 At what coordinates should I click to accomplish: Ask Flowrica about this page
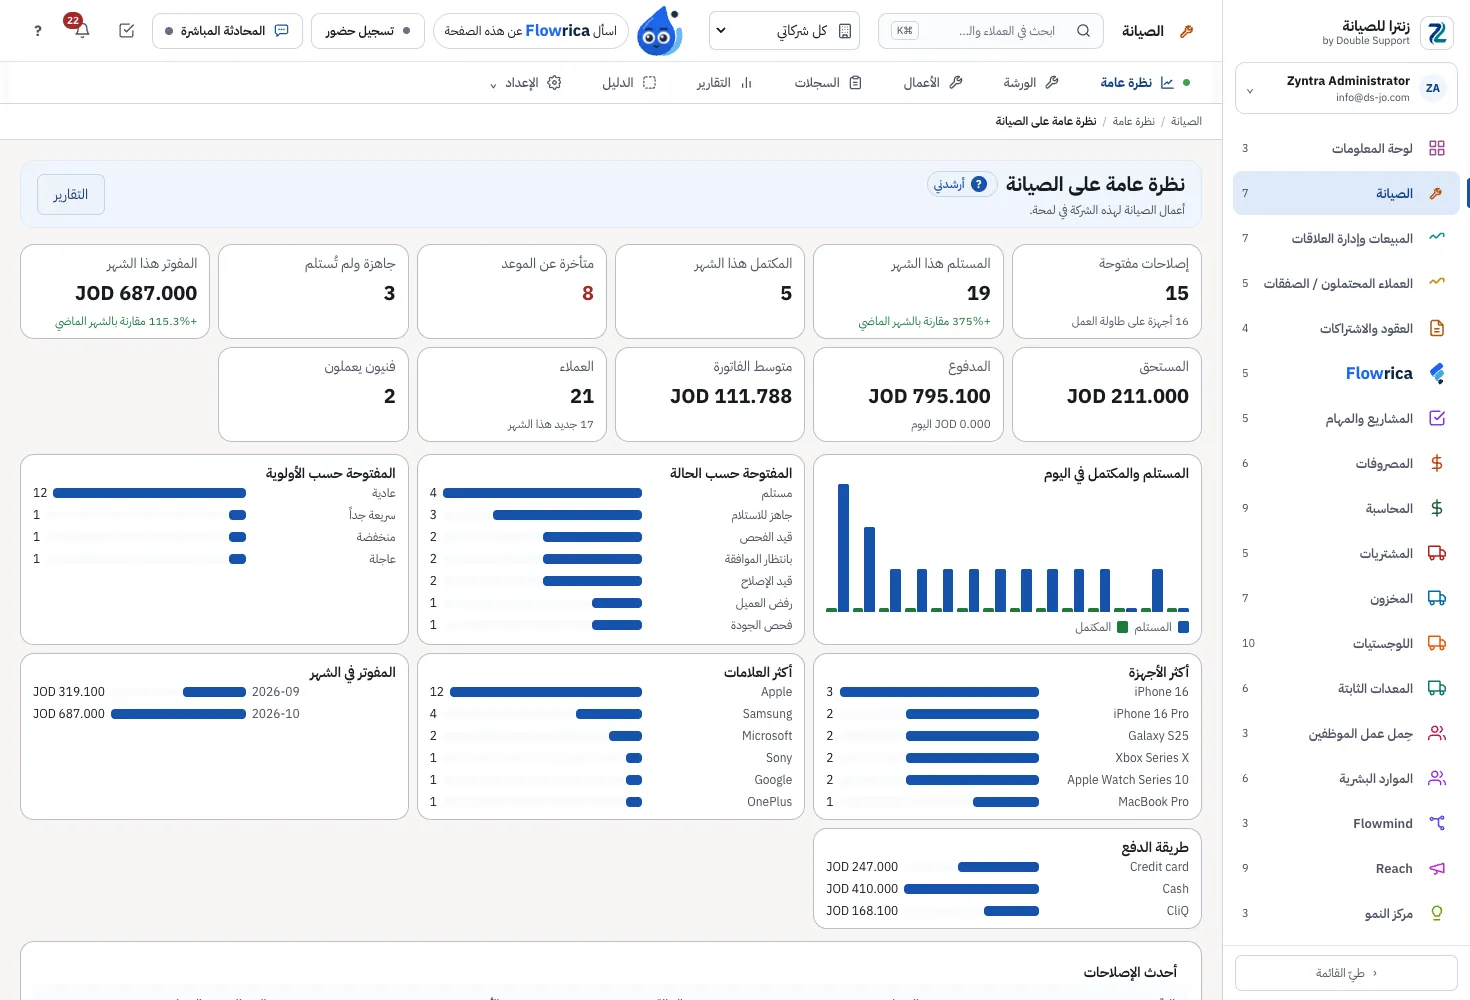coord(531,31)
